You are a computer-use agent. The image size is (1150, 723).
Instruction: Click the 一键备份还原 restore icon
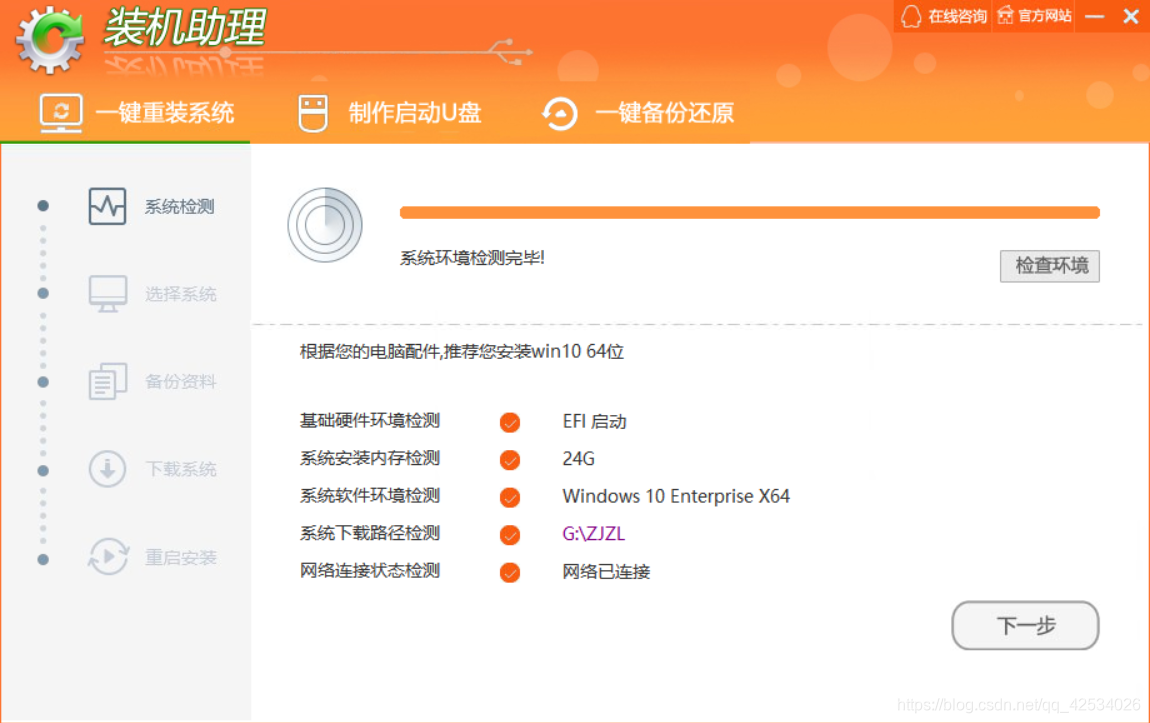[x=560, y=114]
